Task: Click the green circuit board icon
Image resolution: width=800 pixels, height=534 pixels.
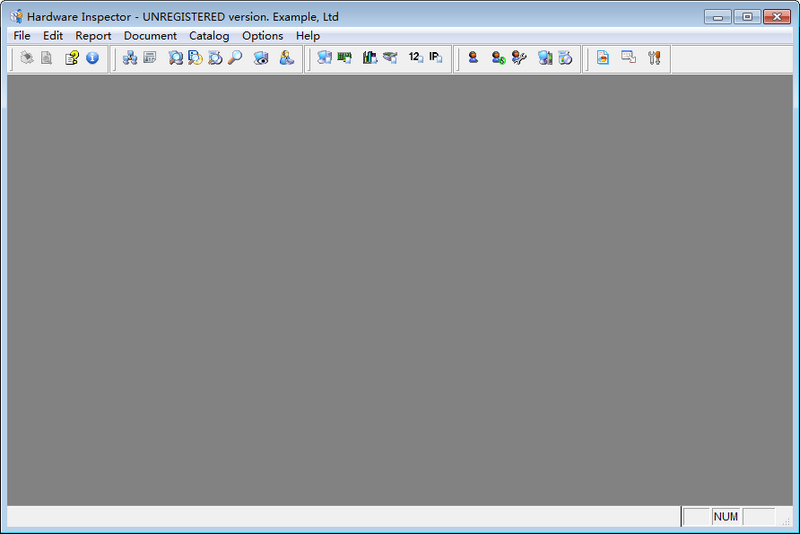Action: coord(344,58)
